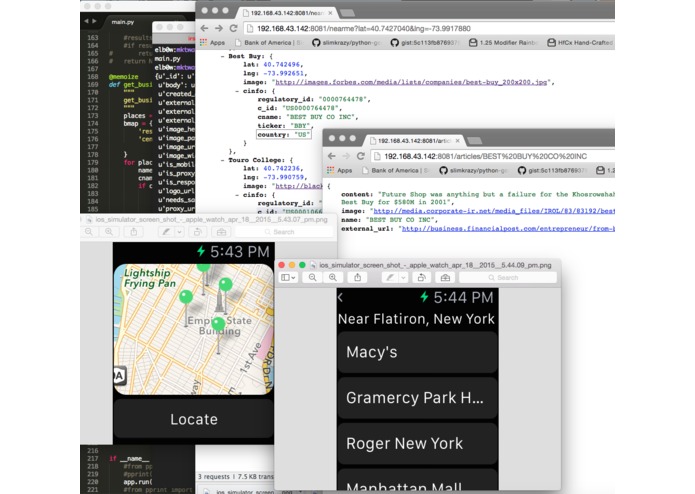Open the HfCx Hand-Crafted bookmark
The height and width of the screenshot is (494, 695).
tap(580, 43)
